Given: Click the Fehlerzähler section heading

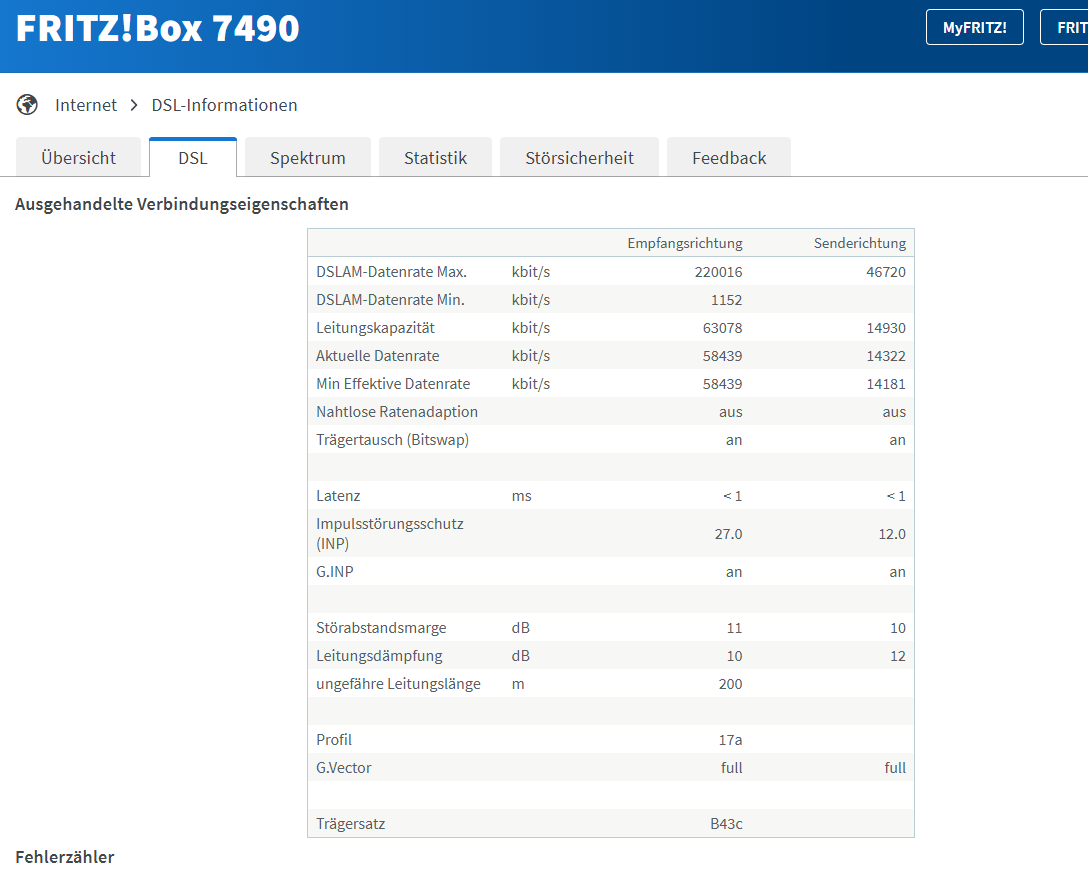Looking at the screenshot, I should click(x=65, y=857).
